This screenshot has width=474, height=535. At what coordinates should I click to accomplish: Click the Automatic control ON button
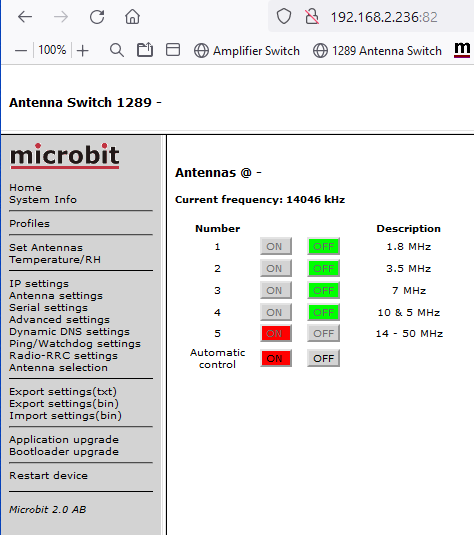[x=276, y=358]
